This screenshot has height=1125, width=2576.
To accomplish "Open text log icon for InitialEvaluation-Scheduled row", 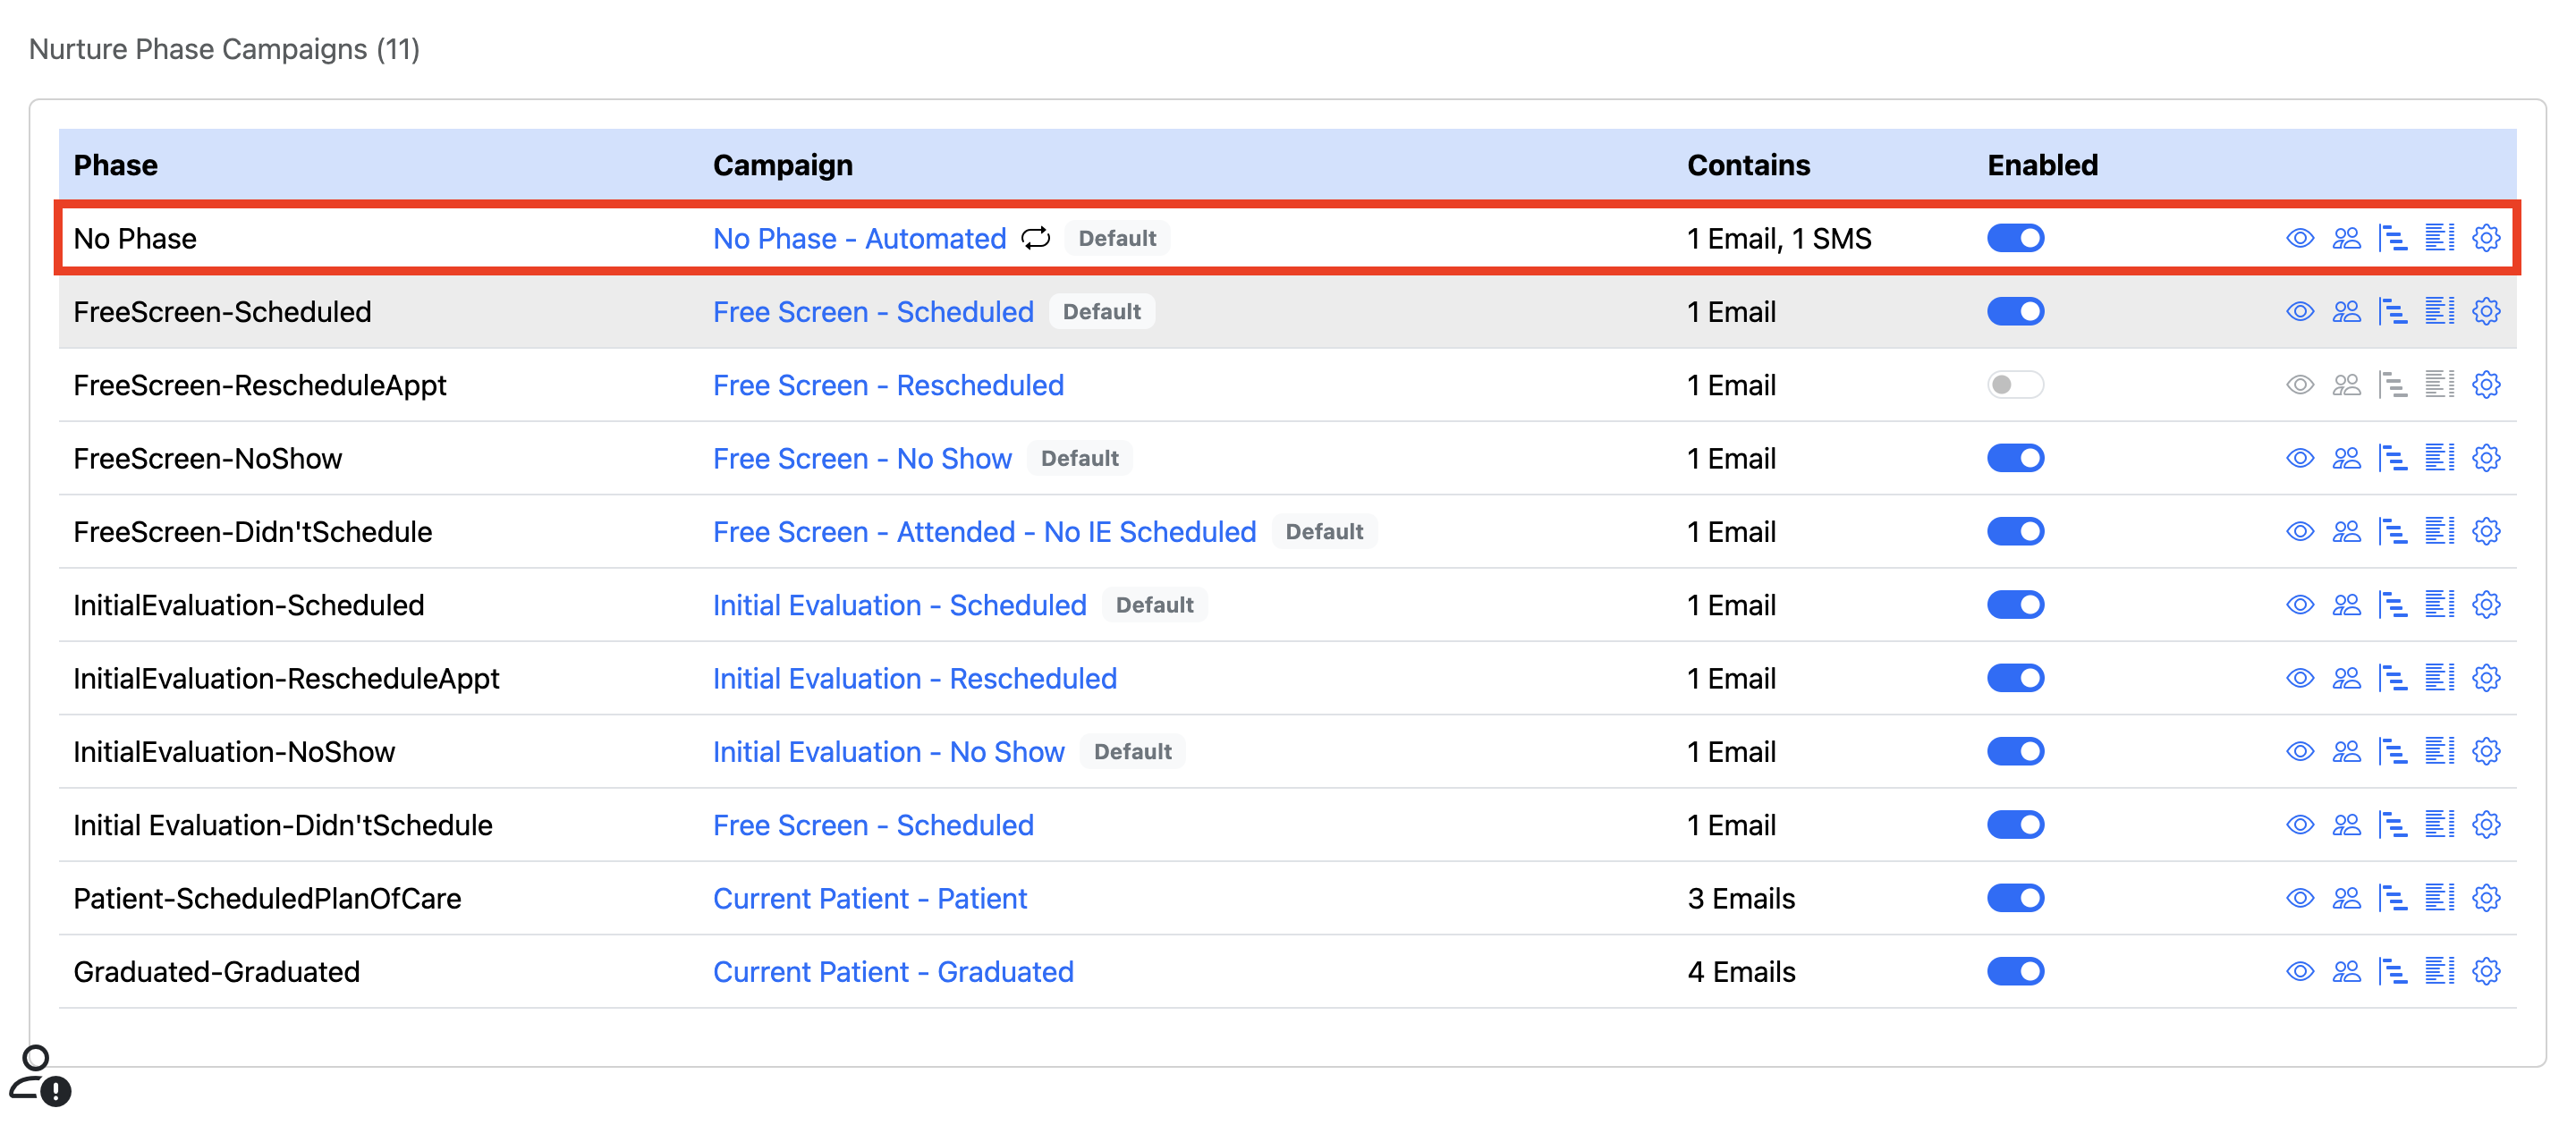I will pos(2439,604).
